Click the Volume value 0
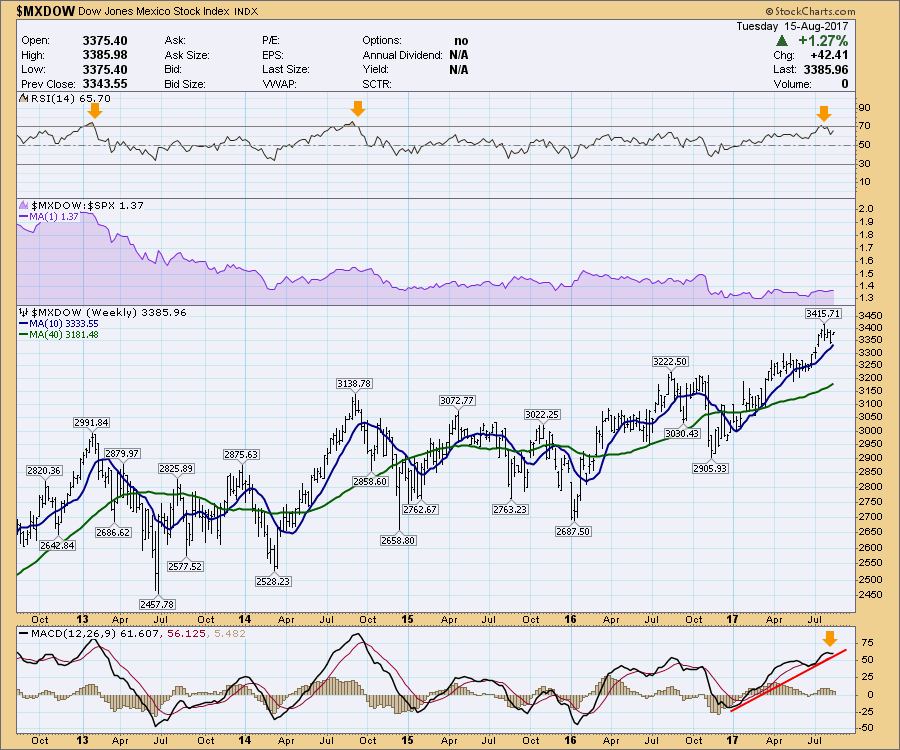The image size is (900, 750). [x=844, y=84]
